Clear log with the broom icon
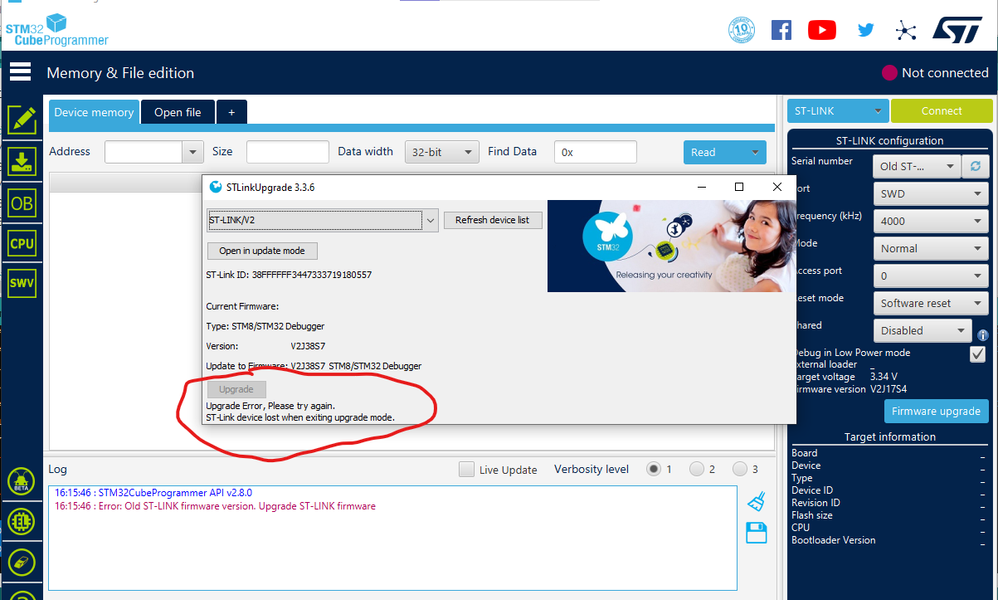Screen dimensions: 998x600 pyautogui.click(x=756, y=501)
